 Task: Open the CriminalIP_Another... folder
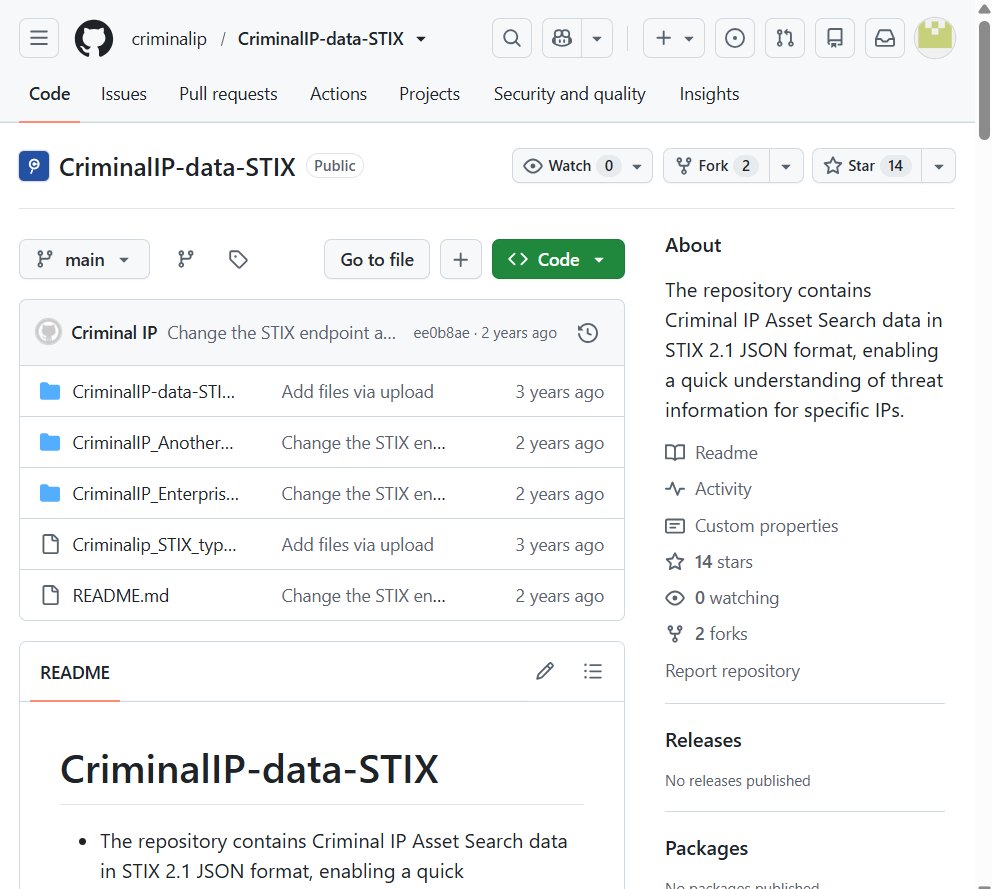[x=152, y=443]
